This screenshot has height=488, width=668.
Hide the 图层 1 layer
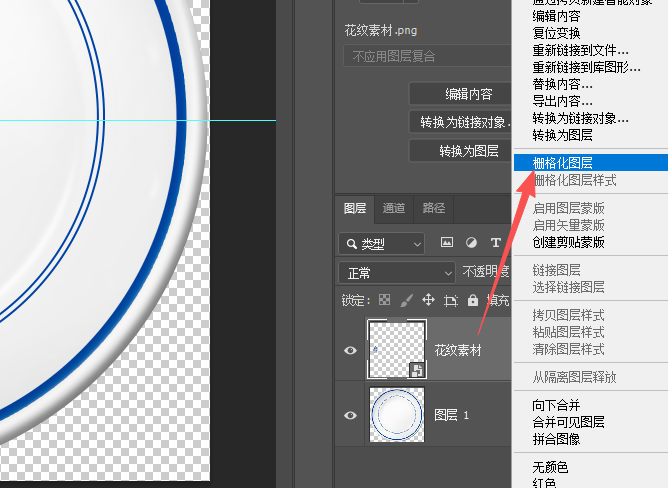pos(350,415)
